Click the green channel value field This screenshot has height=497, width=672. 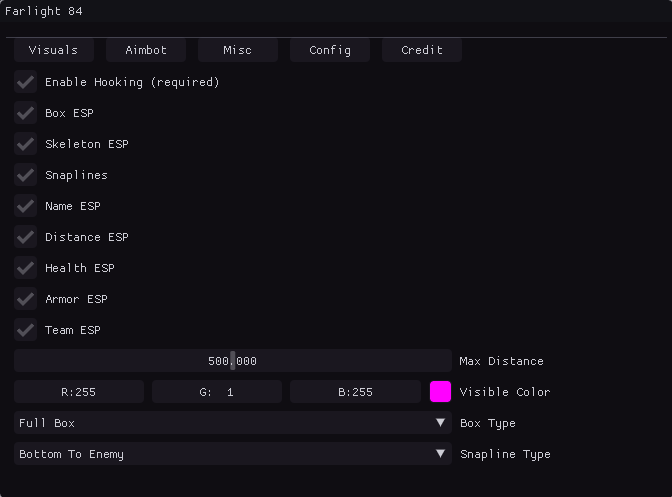217,392
